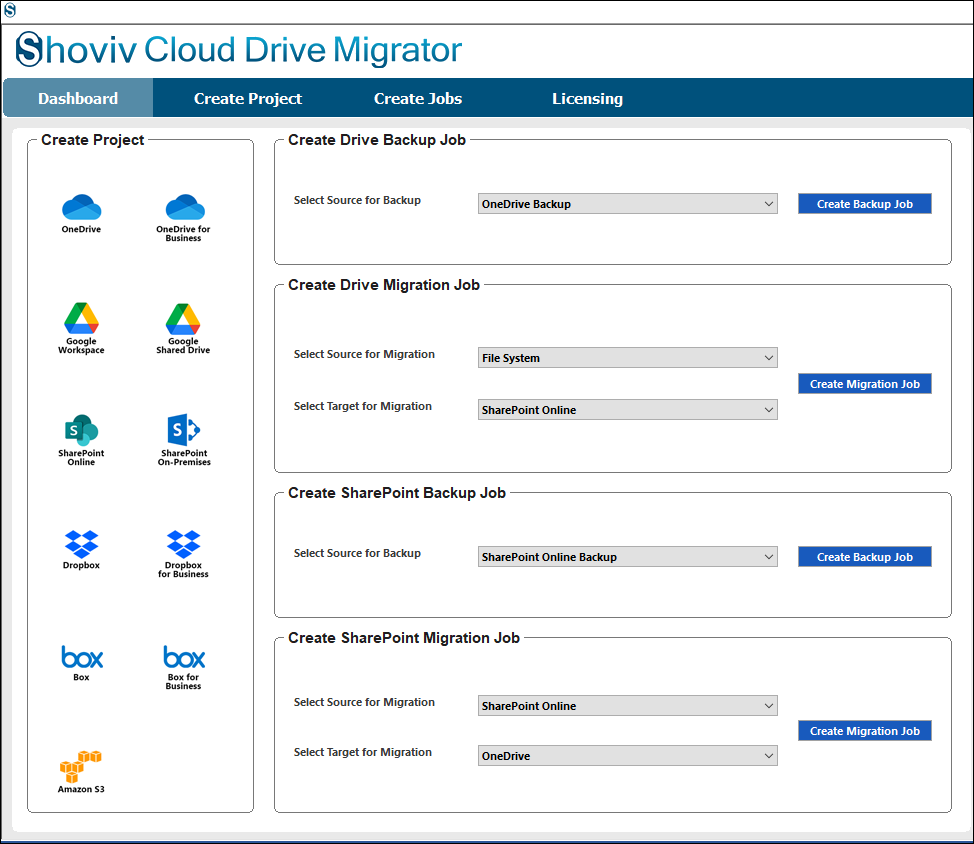This screenshot has width=974, height=844.
Task: Click Create Migration Job for Drive Migration
Action: (865, 384)
